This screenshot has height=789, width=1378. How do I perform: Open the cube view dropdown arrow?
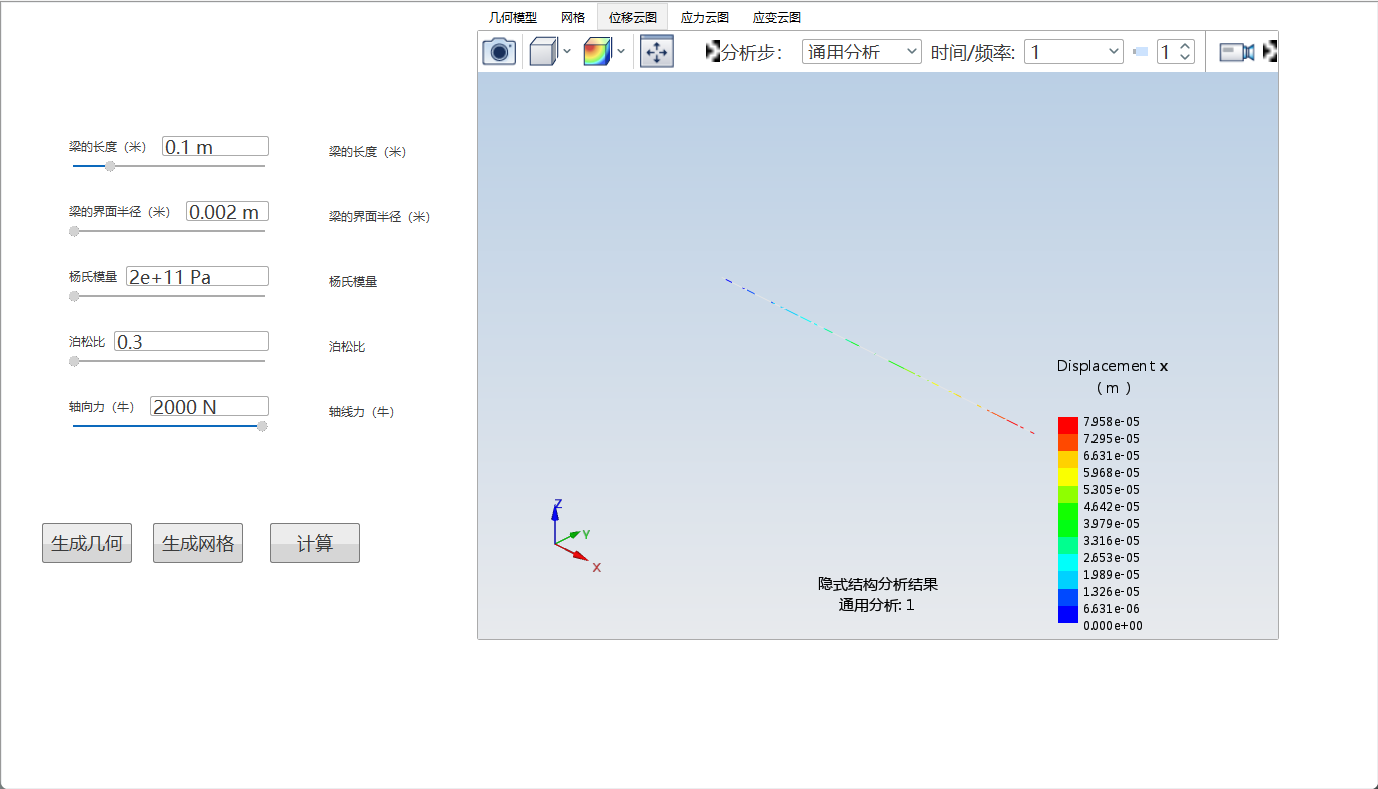point(567,51)
